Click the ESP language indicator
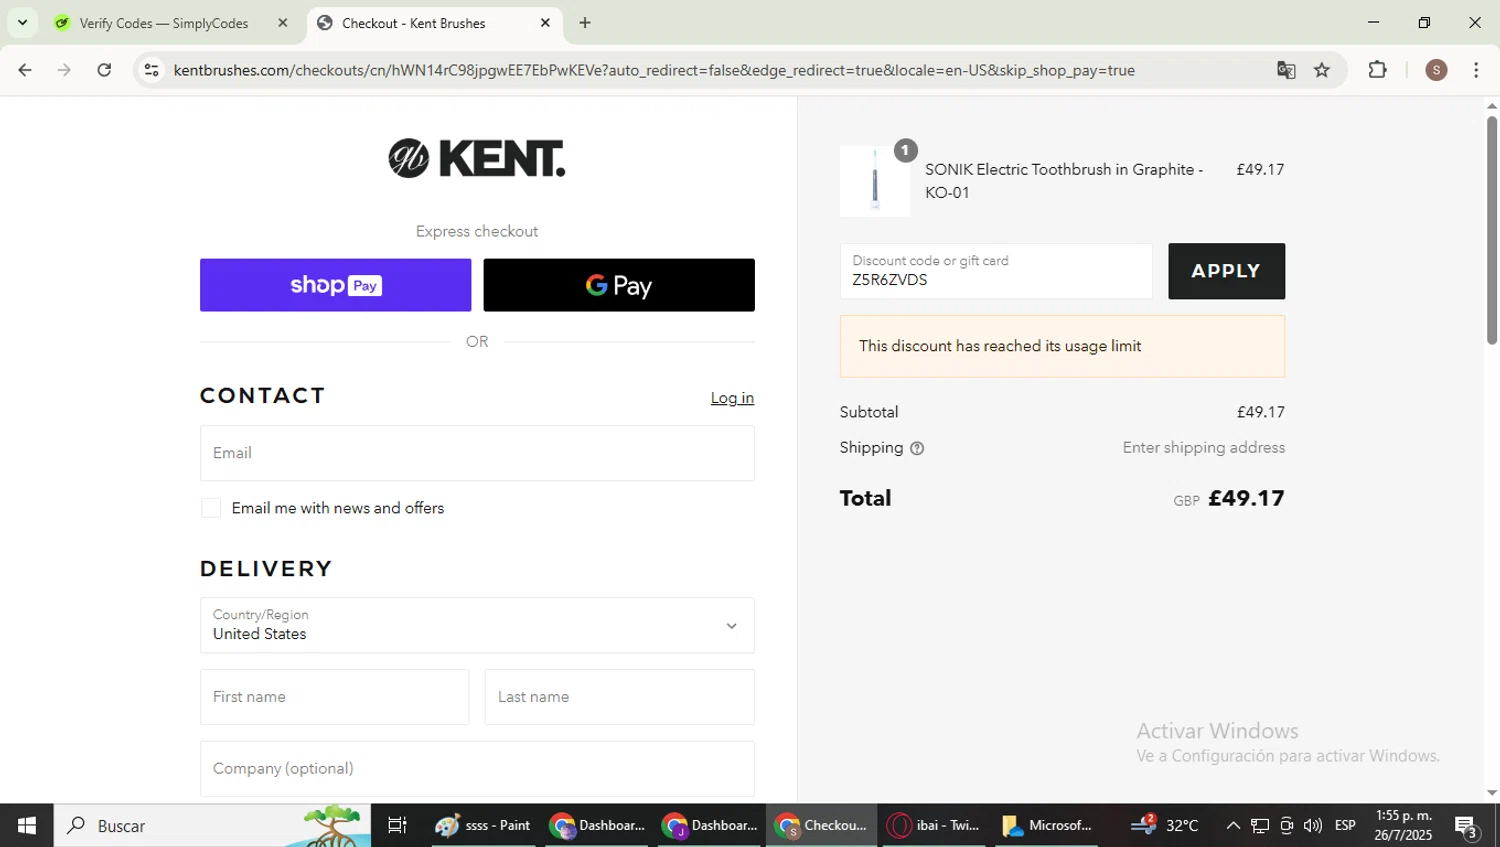1500x847 pixels. click(x=1346, y=825)
